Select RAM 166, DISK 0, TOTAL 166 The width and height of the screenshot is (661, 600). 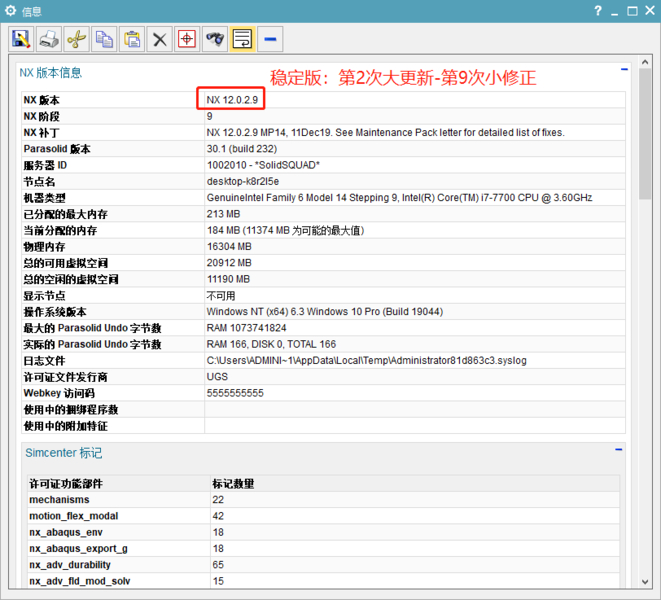(x=271, y=344)
